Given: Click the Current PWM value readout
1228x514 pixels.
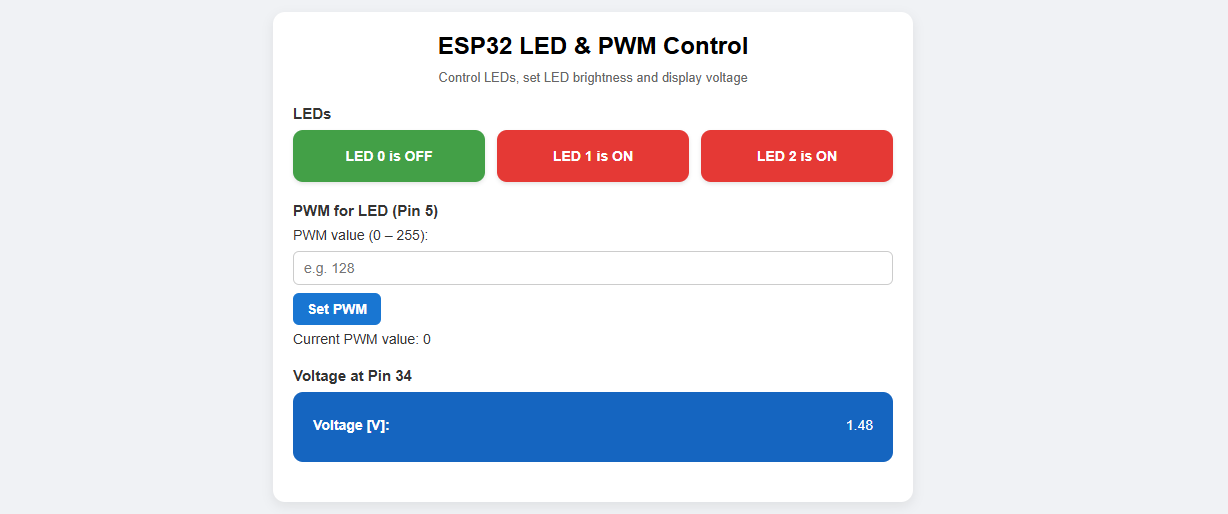Looking at the screenshot, I should pos(361,339).
